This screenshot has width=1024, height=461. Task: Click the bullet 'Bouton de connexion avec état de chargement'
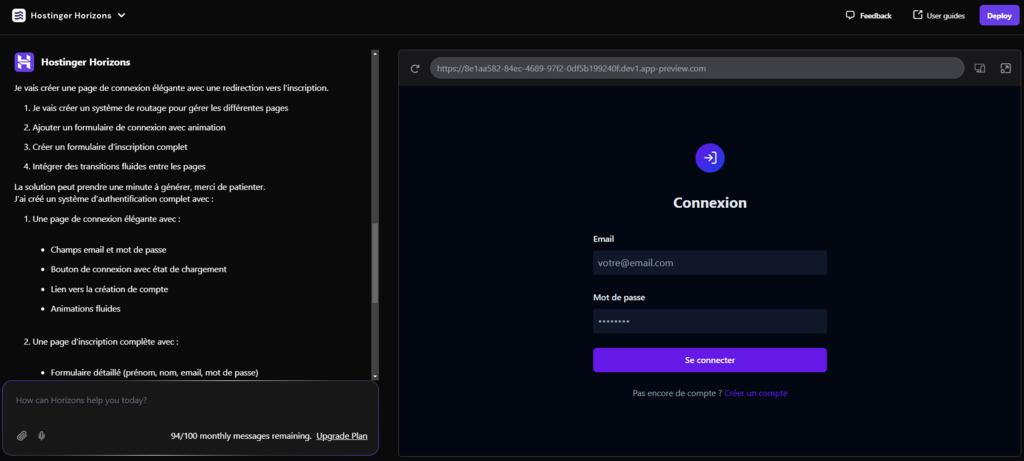[138, 269]
